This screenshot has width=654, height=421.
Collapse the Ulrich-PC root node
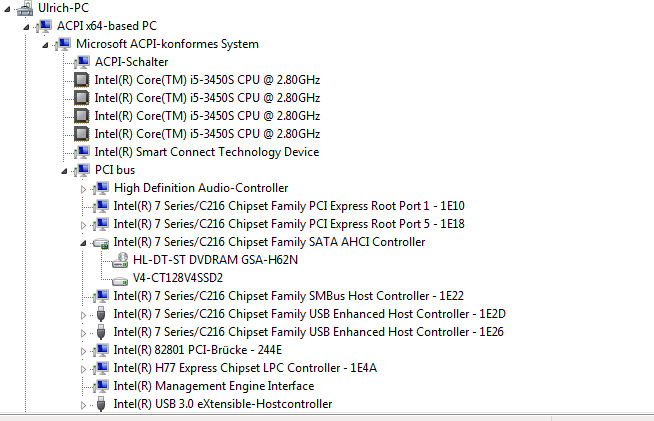click(7, 9)
